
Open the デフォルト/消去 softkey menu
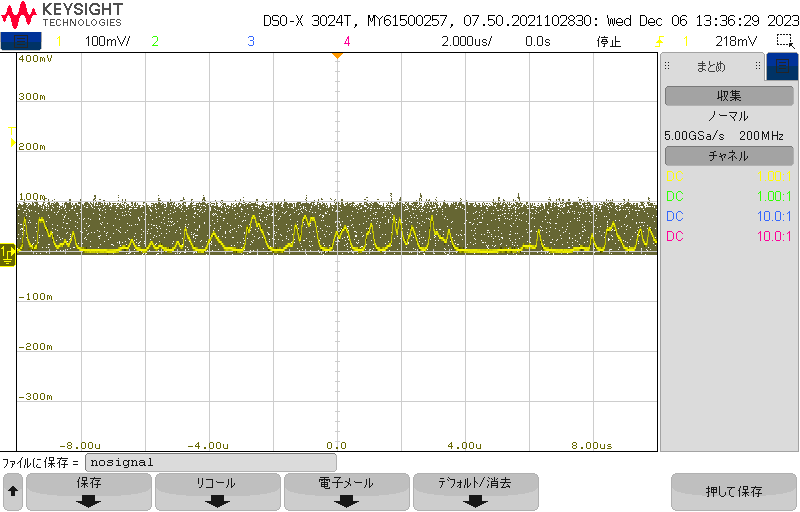click(x=476, y=492)
